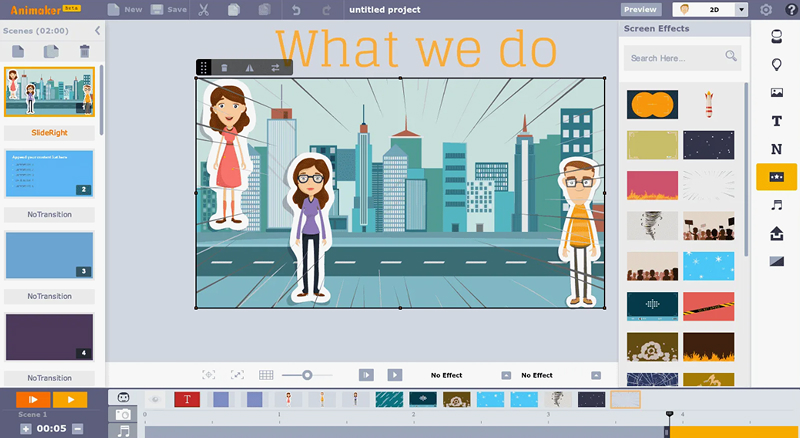Open the Properties lightbulb panel
Viewport: 800px width, 438px height.
coord(776,65)
